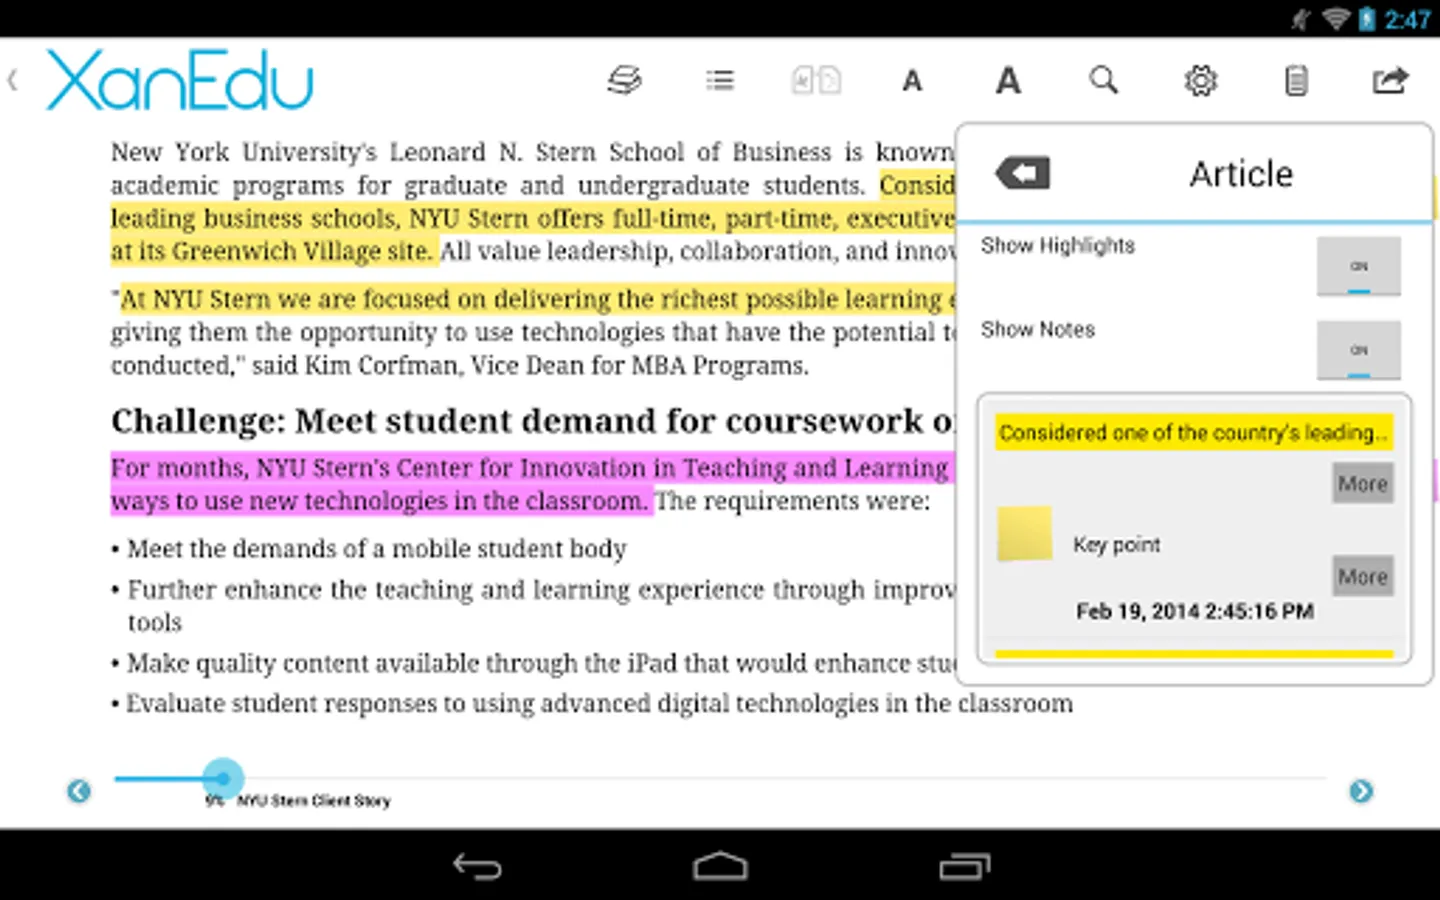Tap the 'Key point' note text
The width and height of the screenshot is (1440, 900).
1116,545
